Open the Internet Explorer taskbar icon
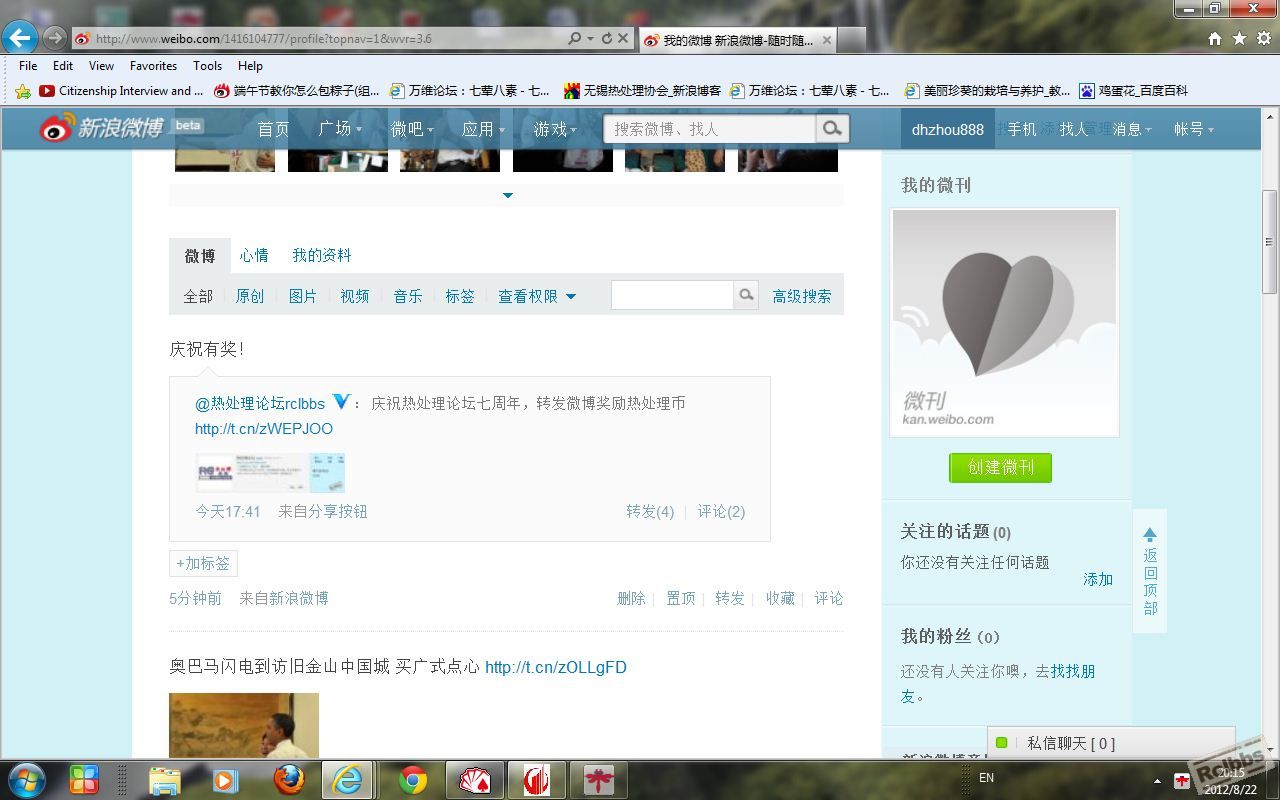1280x800 pixels. point(347,780)
